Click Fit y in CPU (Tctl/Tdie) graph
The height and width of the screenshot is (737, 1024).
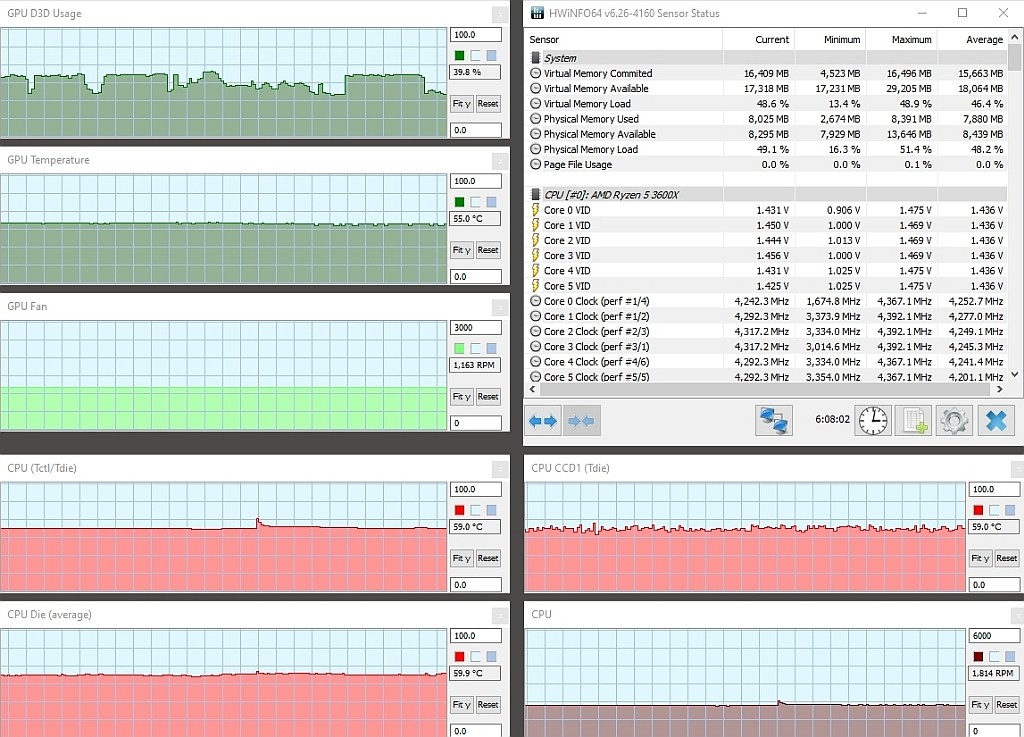point(462,558)
